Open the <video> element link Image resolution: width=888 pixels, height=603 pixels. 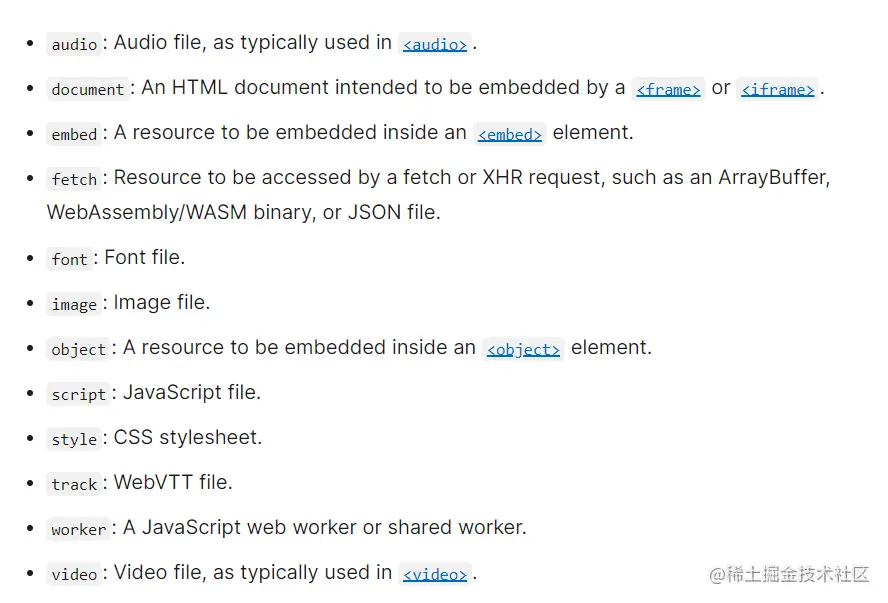pyautogui.click(x=435, y=574)
